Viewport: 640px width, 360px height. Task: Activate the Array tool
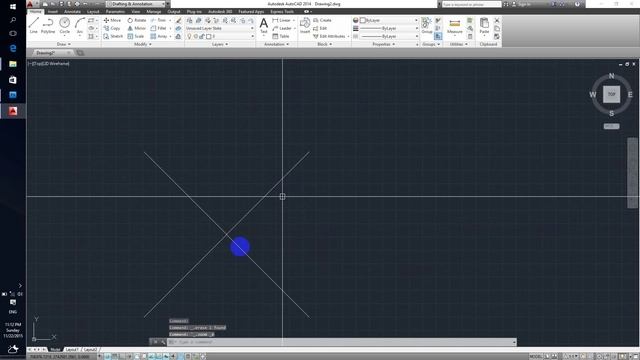158,36
